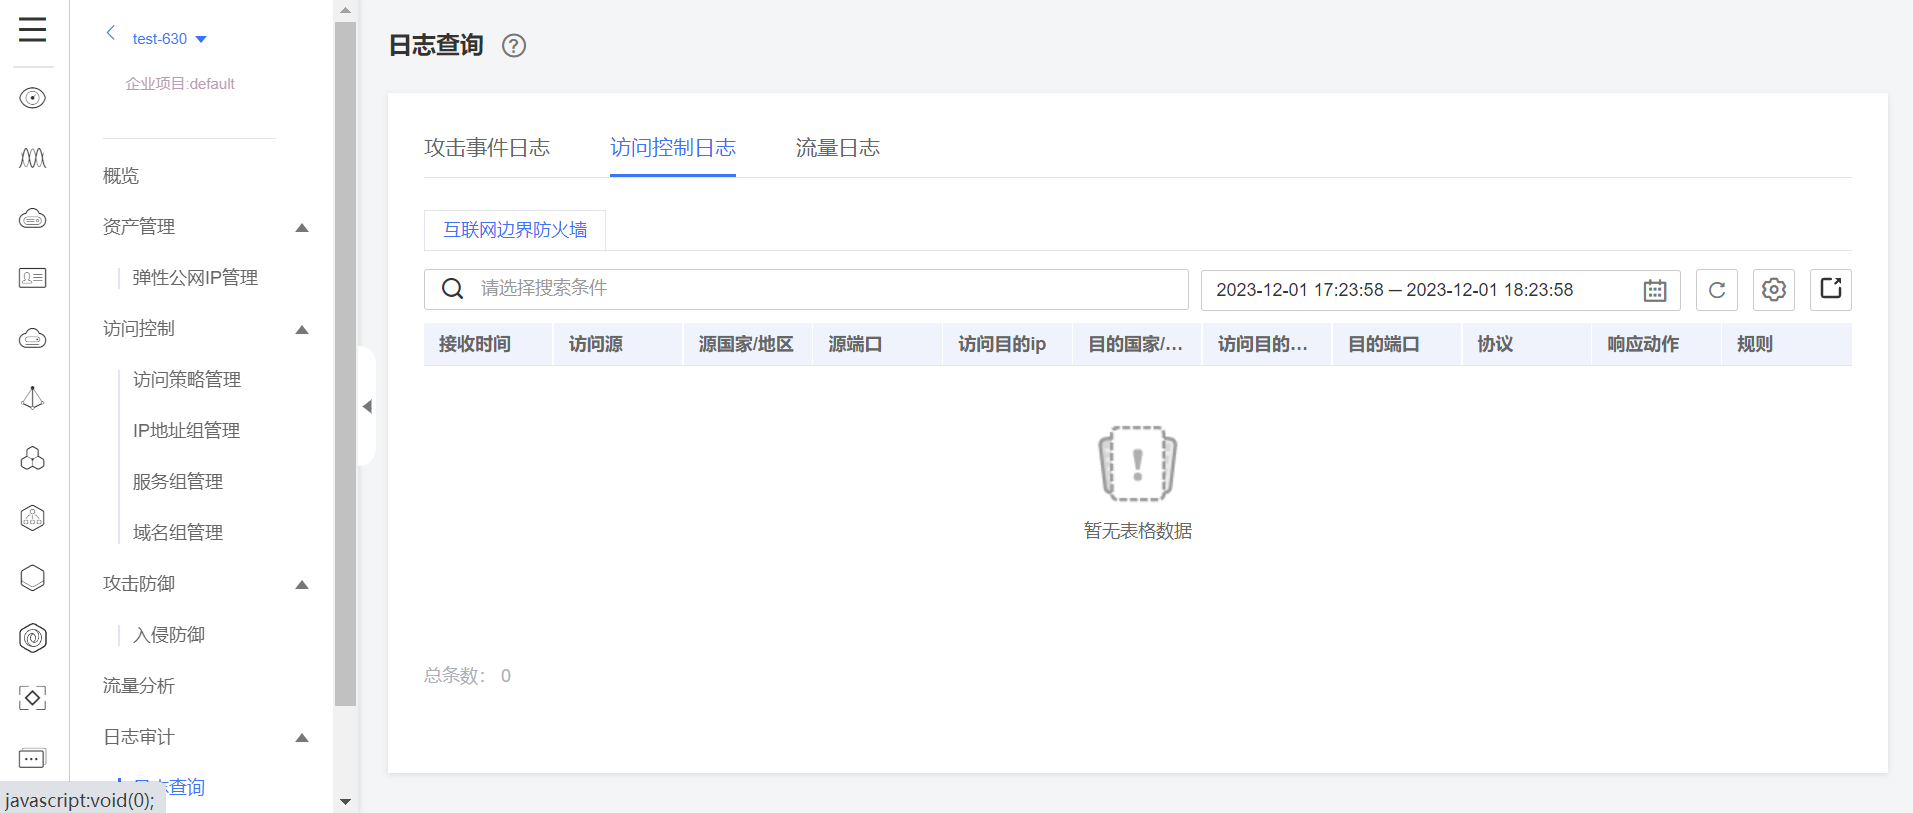The height and width of the screenshot is (813, 1913).
Task: Click the eye icon in left rail
Action: point(32,98)
